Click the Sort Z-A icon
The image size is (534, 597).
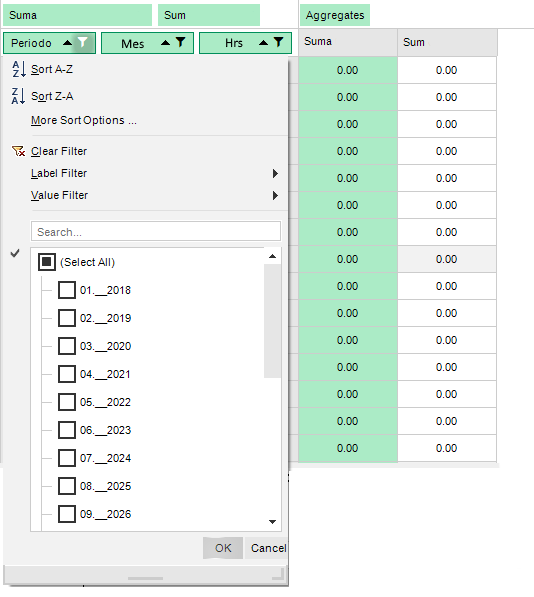(x=19, y=96)
